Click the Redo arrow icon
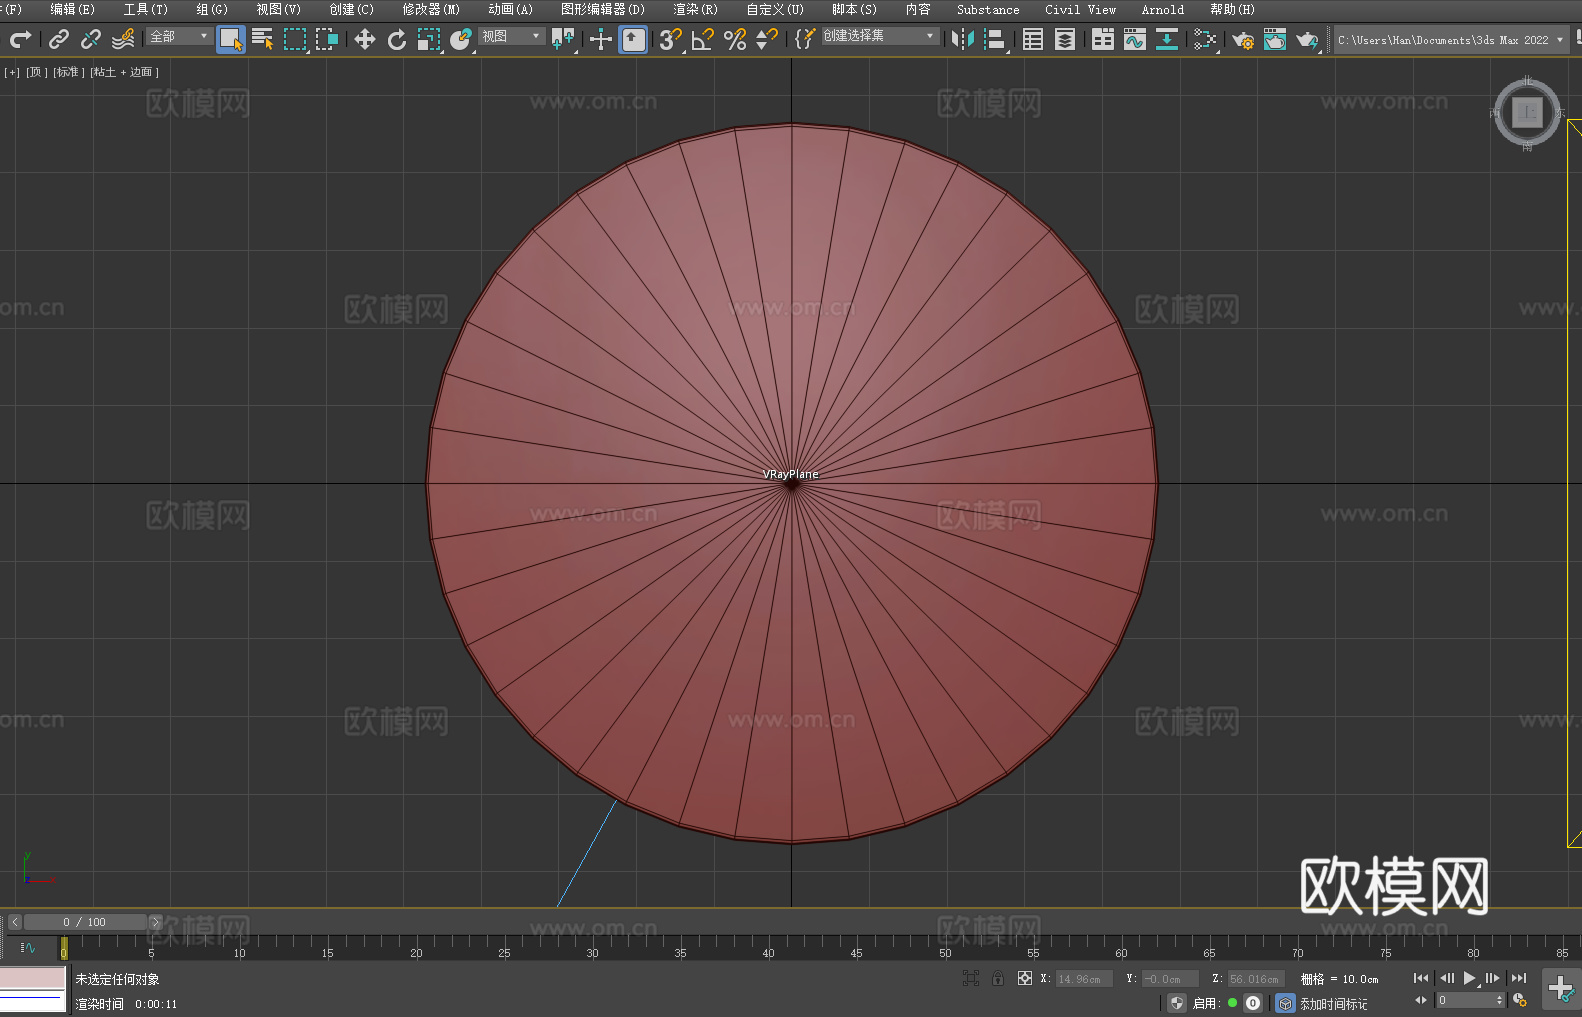Viewport: 1582px width, 1017px height. click(20, 39)
